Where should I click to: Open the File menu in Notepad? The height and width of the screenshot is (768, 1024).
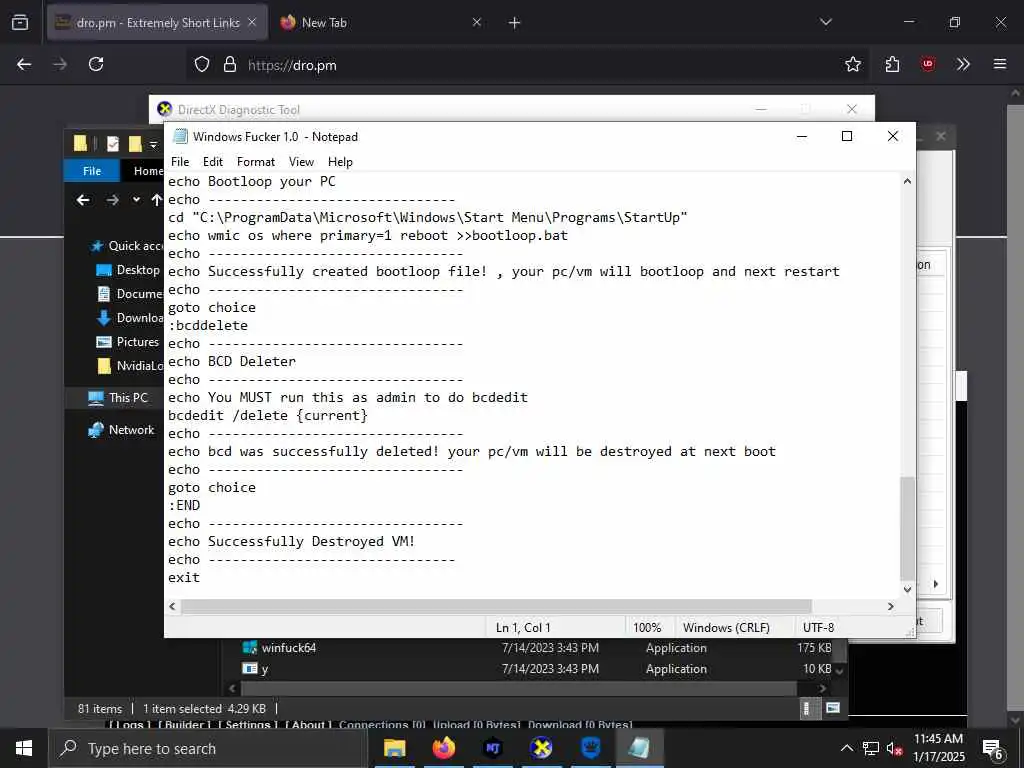tap(180, 162)
